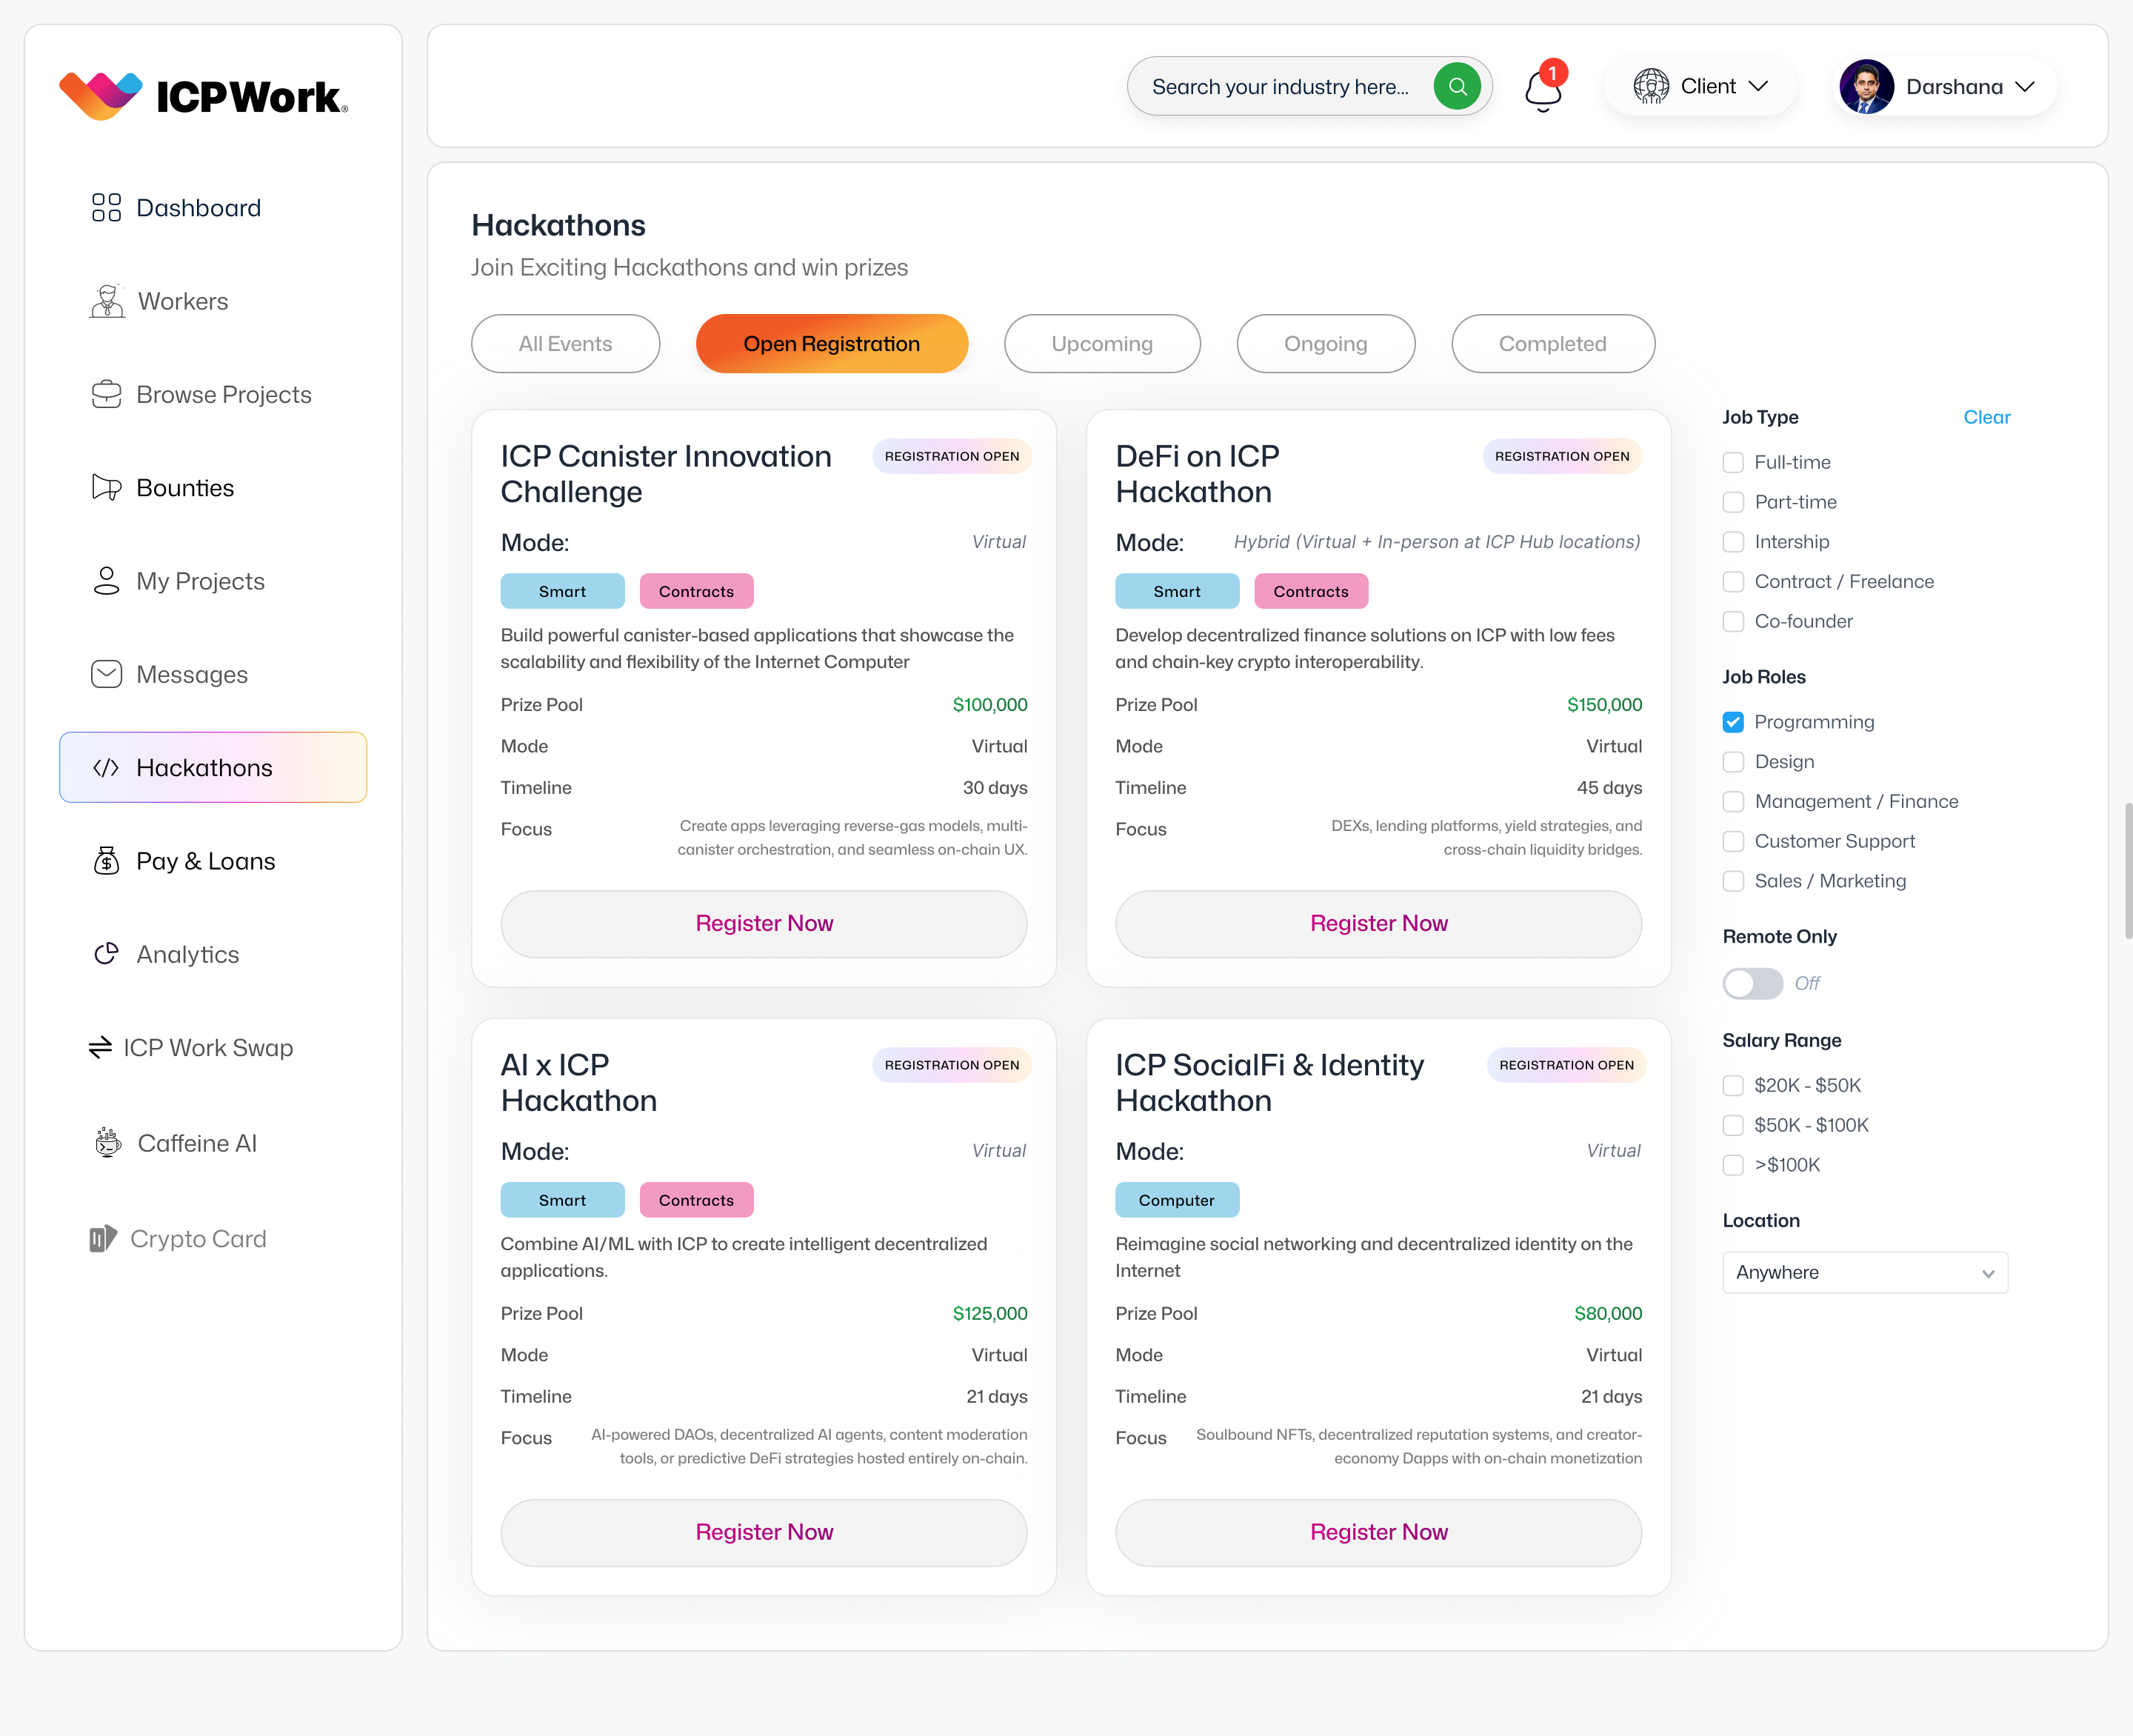2133x1736 pixels.
Task: Click the green search magnifier icon
Action: tap(1456, 87)
